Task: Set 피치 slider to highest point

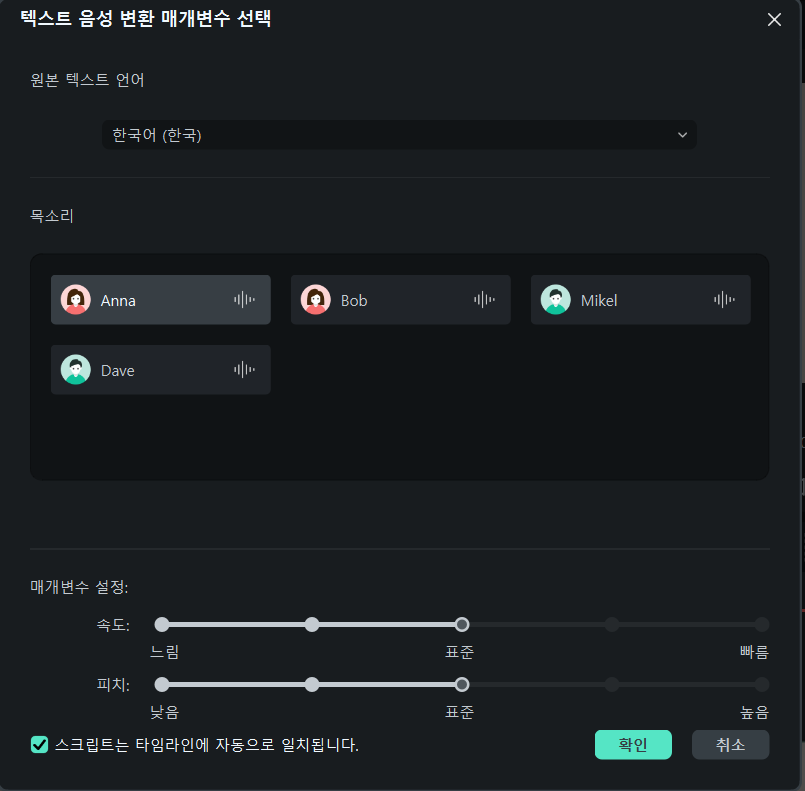Action: click(x=761, y=685)
